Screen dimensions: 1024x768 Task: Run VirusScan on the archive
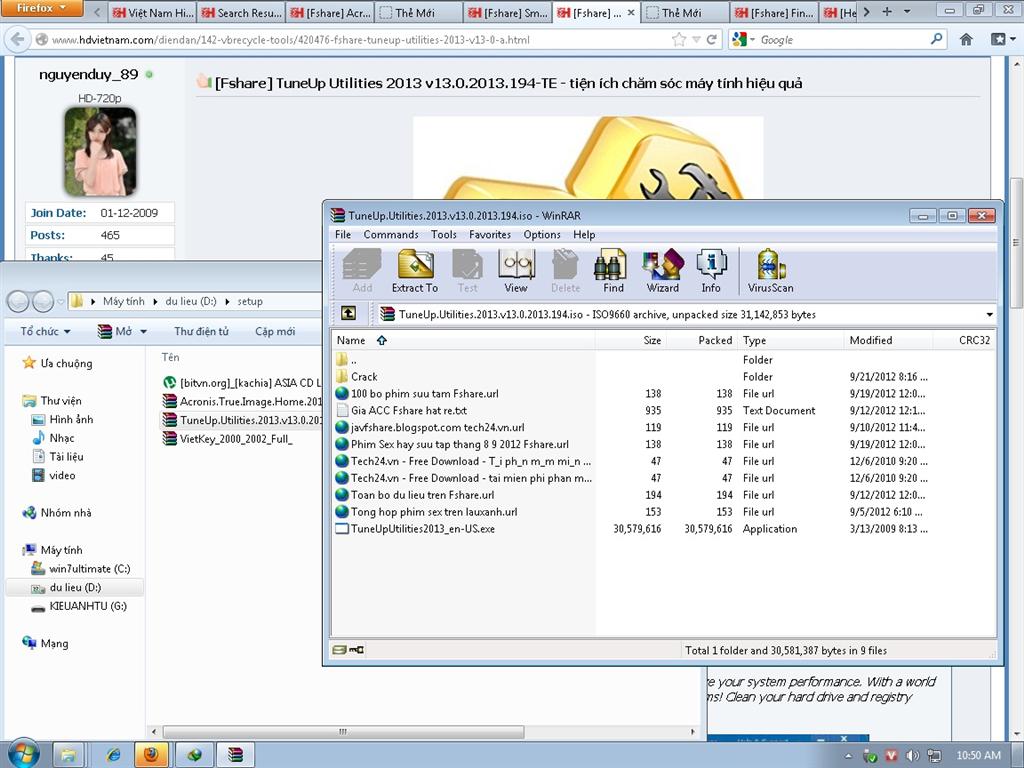tap(771, 270)
